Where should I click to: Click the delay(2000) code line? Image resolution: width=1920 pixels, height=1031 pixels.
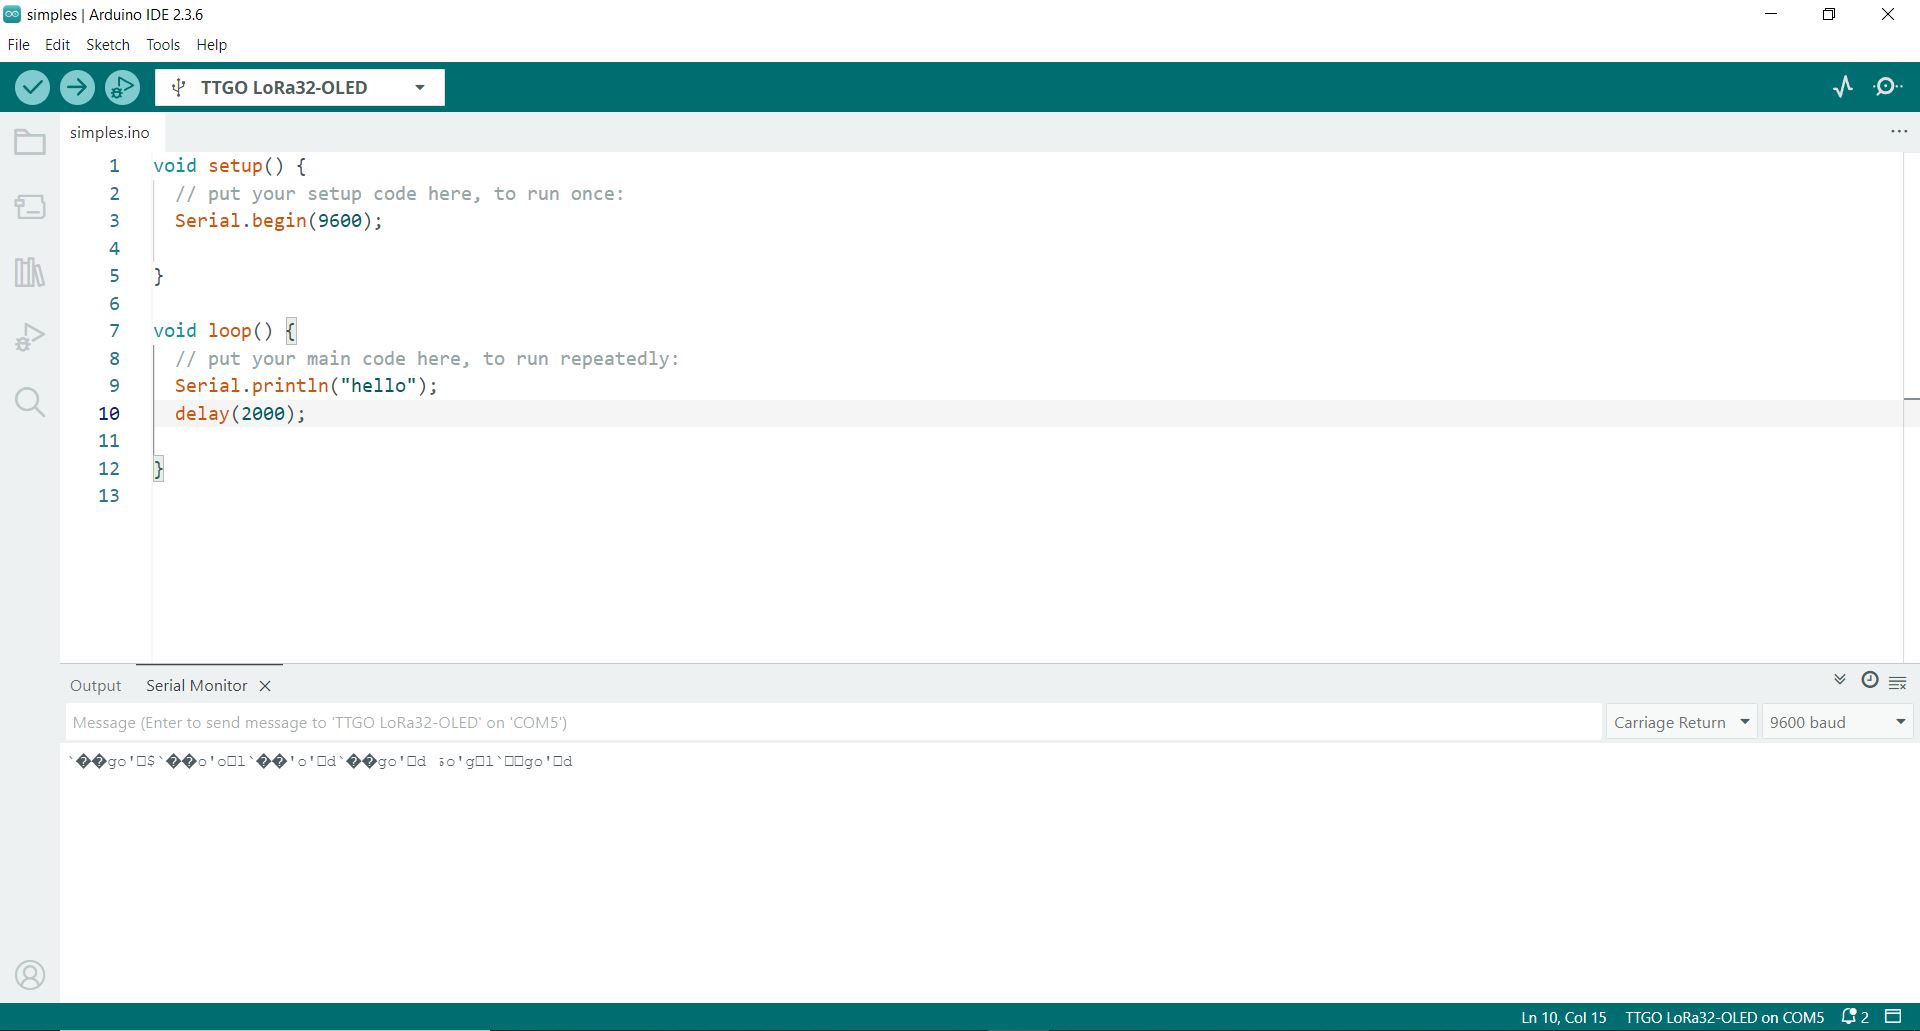tap(240, 414)
